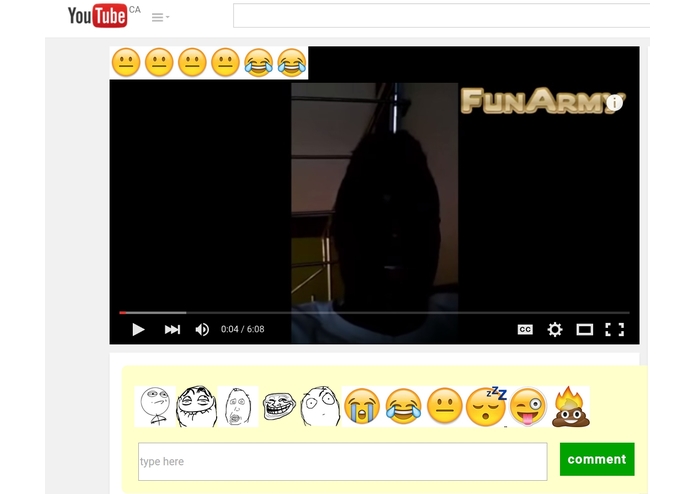Focus the YouTube search box
The width and height of the screenshot is (695, 494).
(x=441, y=16)
